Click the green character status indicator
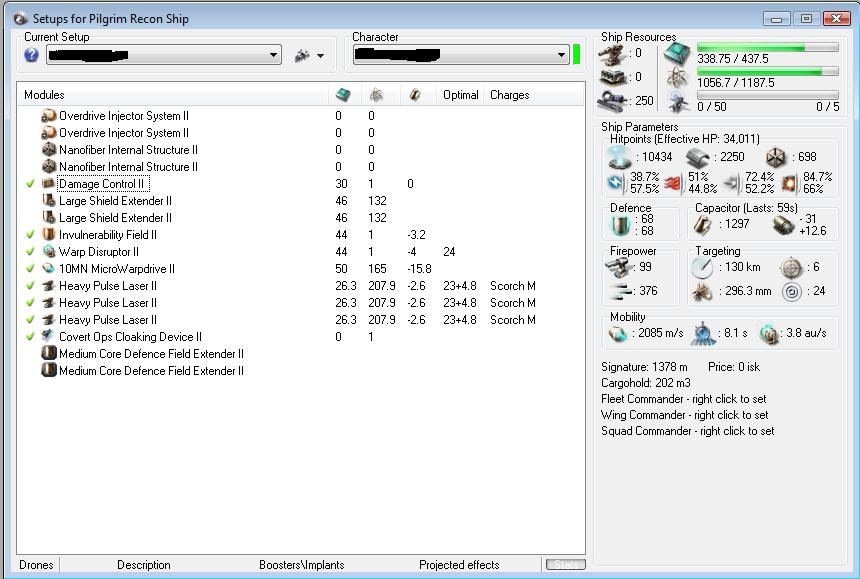The width and height of the screenshot is (860, 579). (576, 55)
